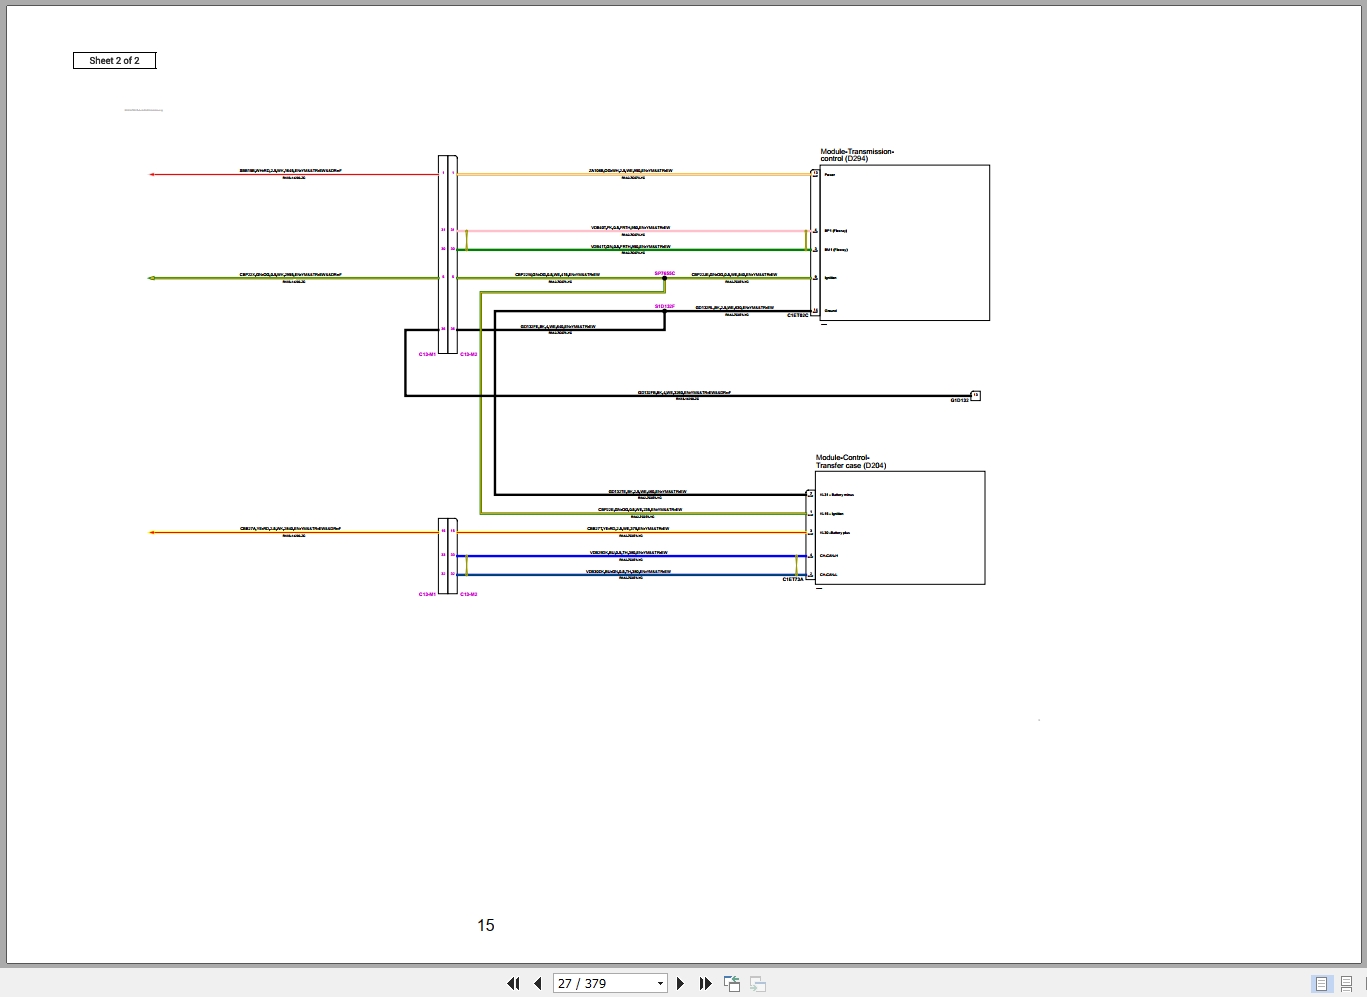Click the blue CAN wire near transfer case
Screen dimensions: 1367x997
point(632,556)
